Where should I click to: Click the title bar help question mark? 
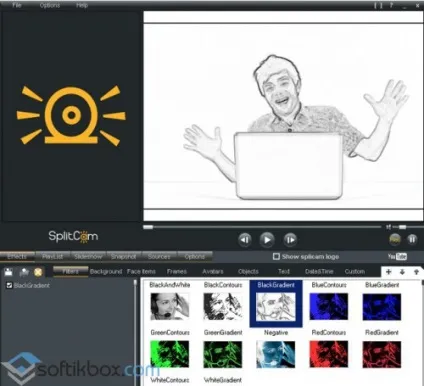click(x=391, y=5)
